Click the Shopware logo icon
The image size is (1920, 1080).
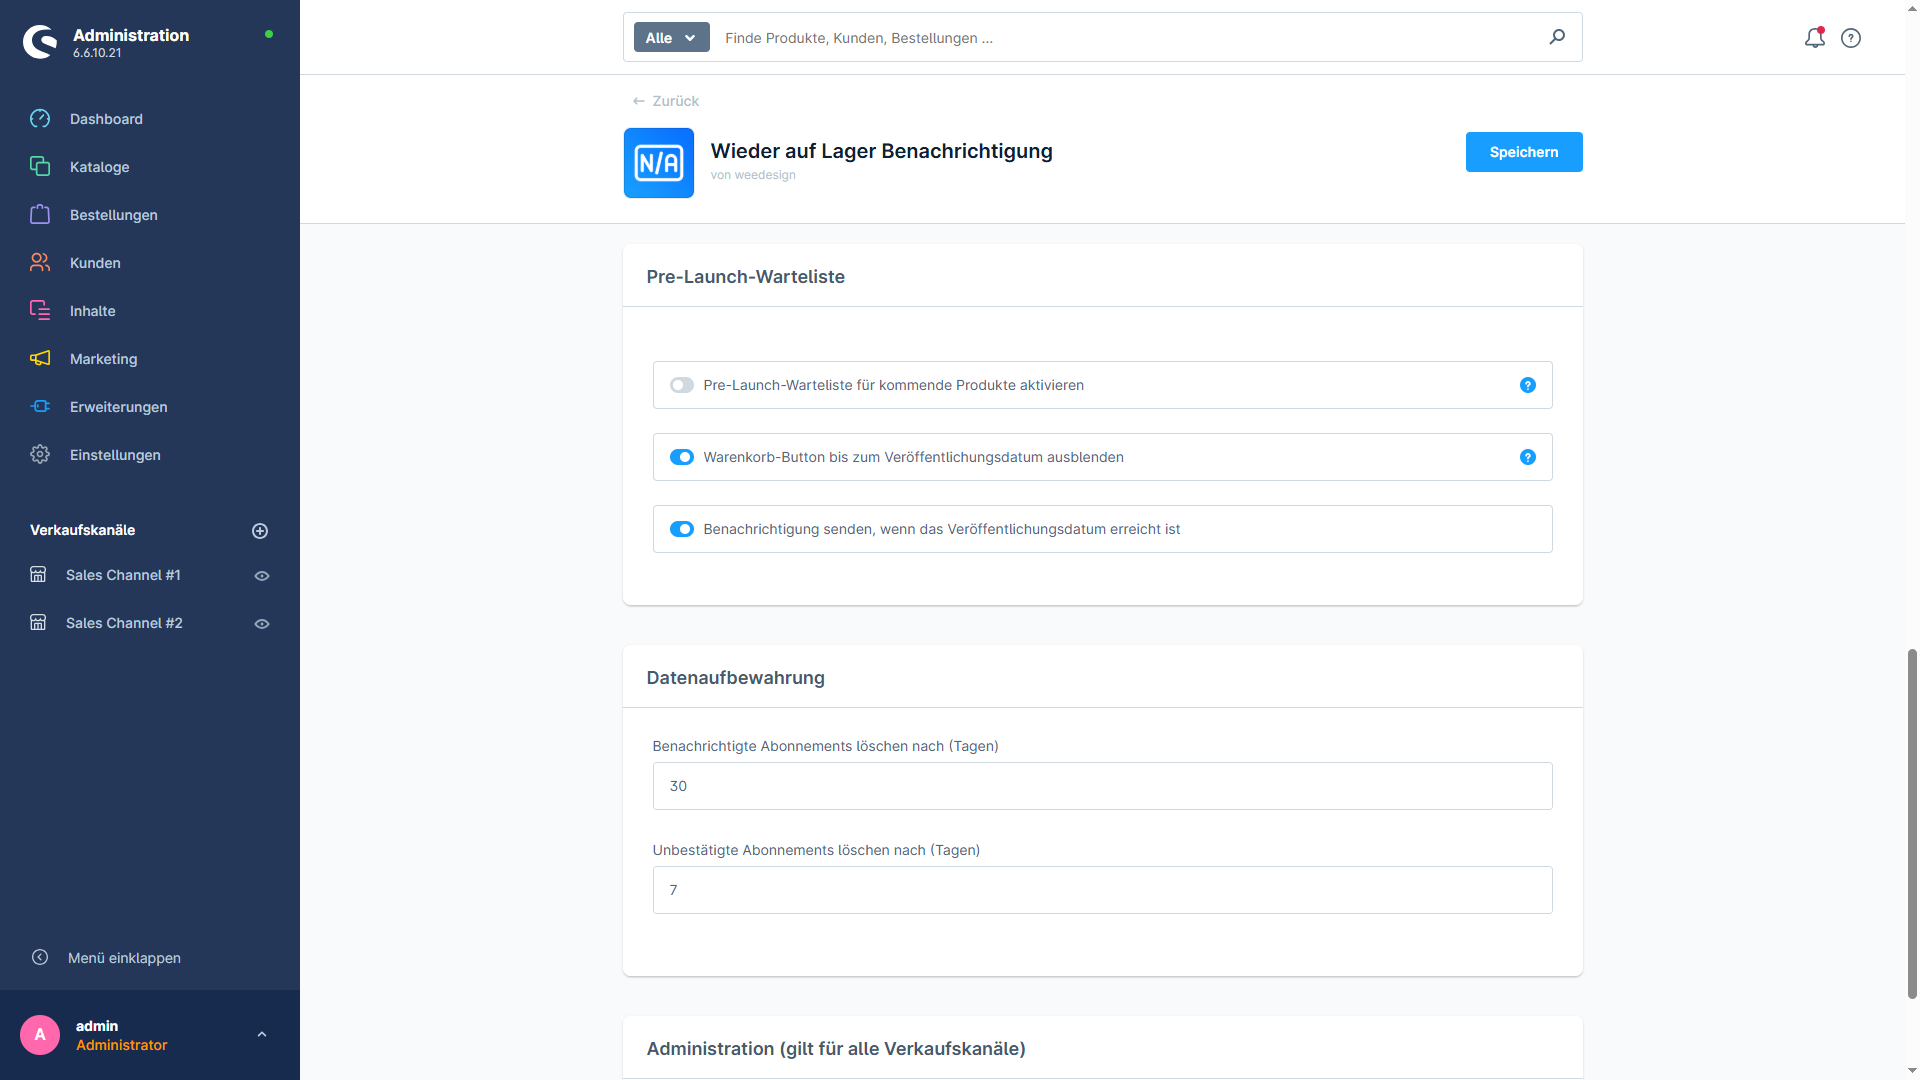41,42
